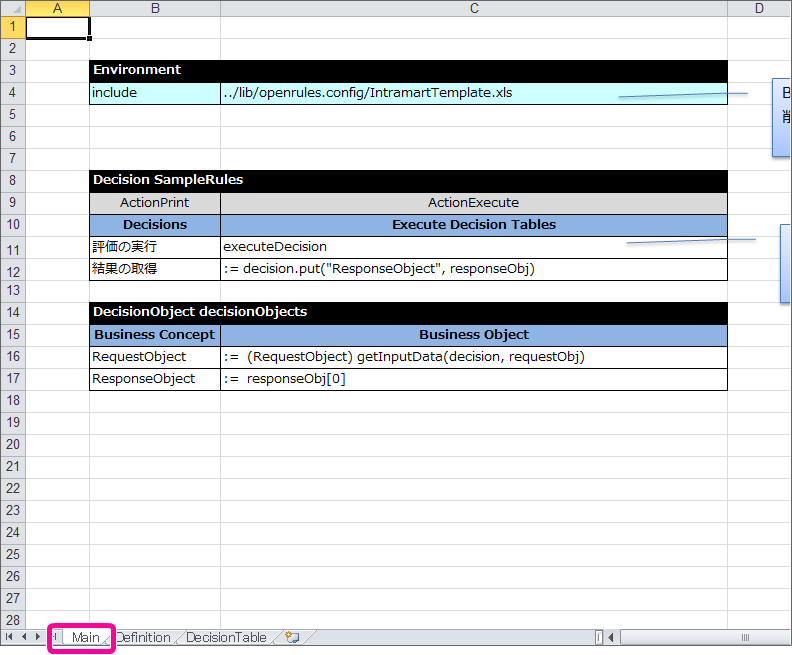The image size is (792, 655).
Task: Click the tab split handle left of Main
Action: [x=56, y=637]
